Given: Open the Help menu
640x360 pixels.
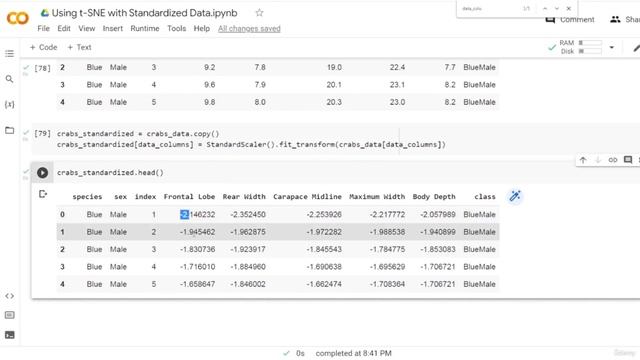Looking at the screenshot, I should click(202, 29).
